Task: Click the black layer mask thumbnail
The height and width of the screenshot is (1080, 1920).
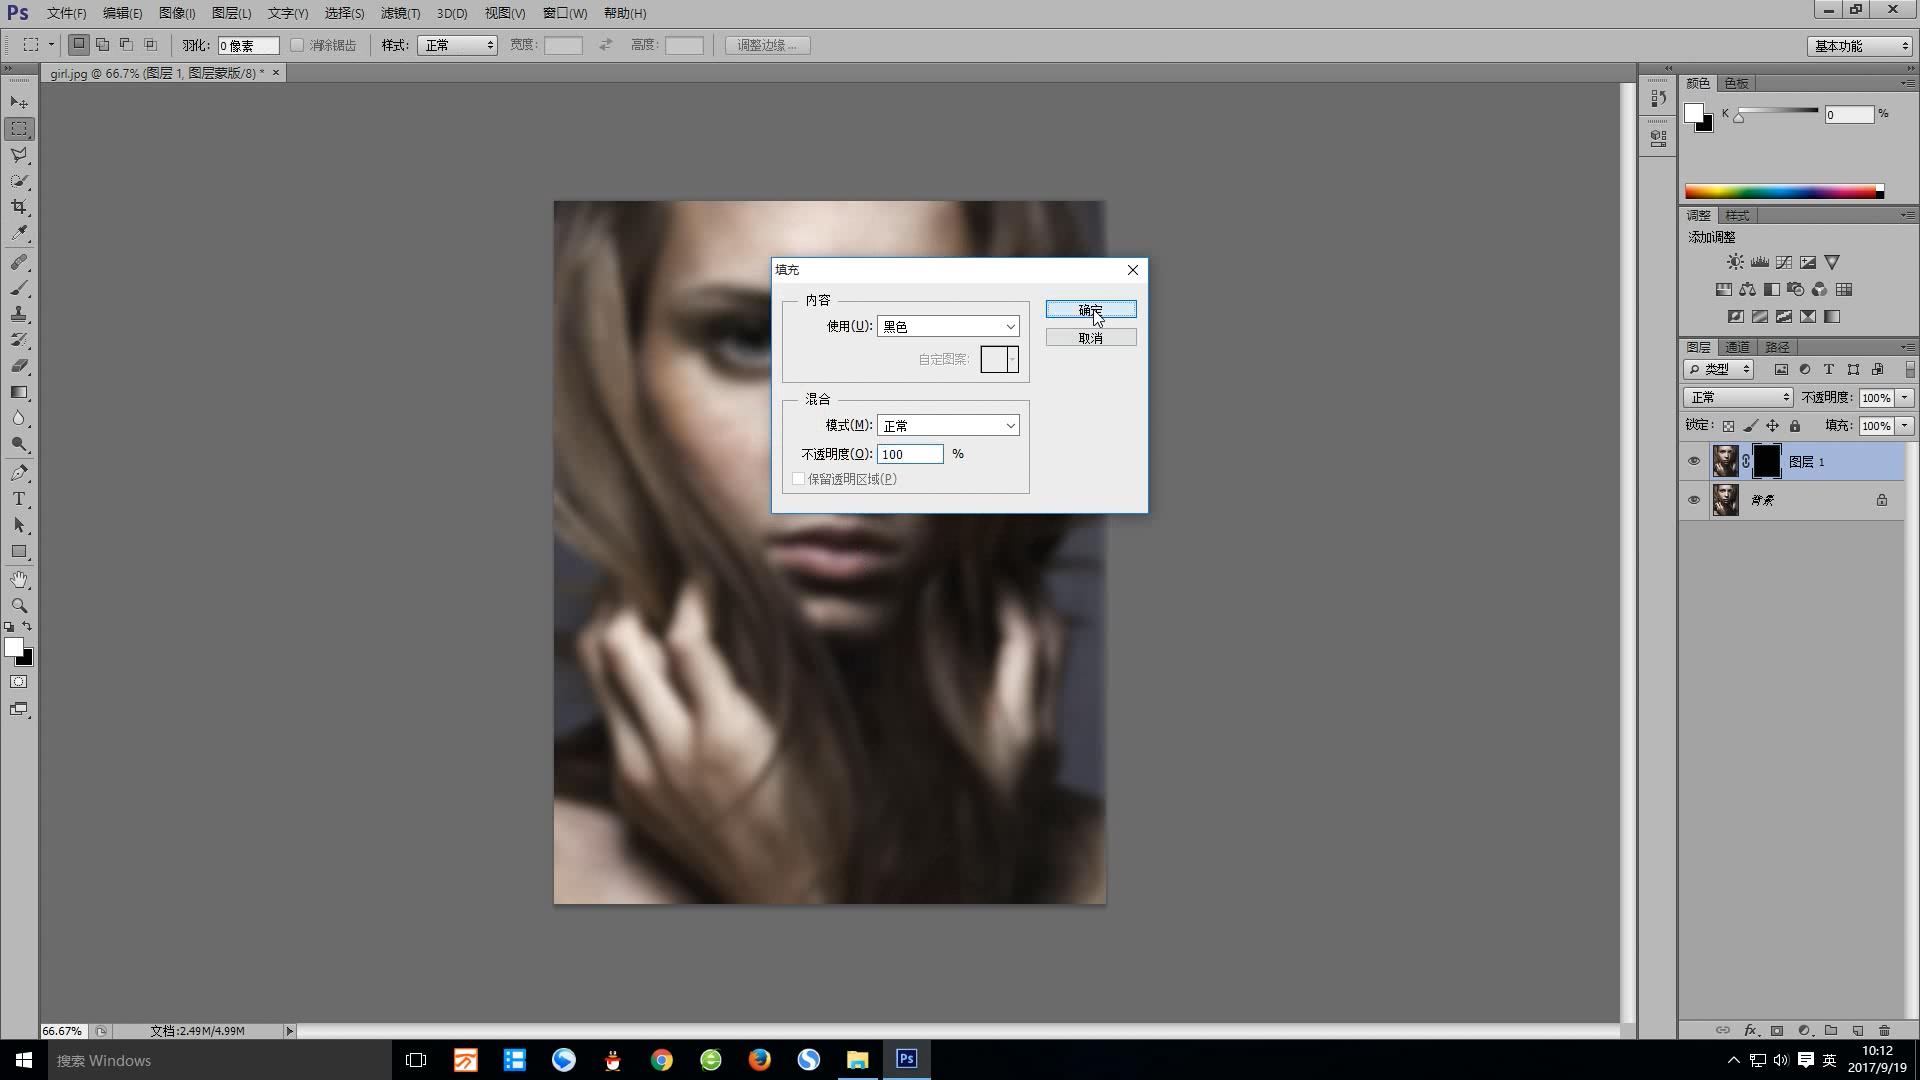Action: tap(1767, 461)
